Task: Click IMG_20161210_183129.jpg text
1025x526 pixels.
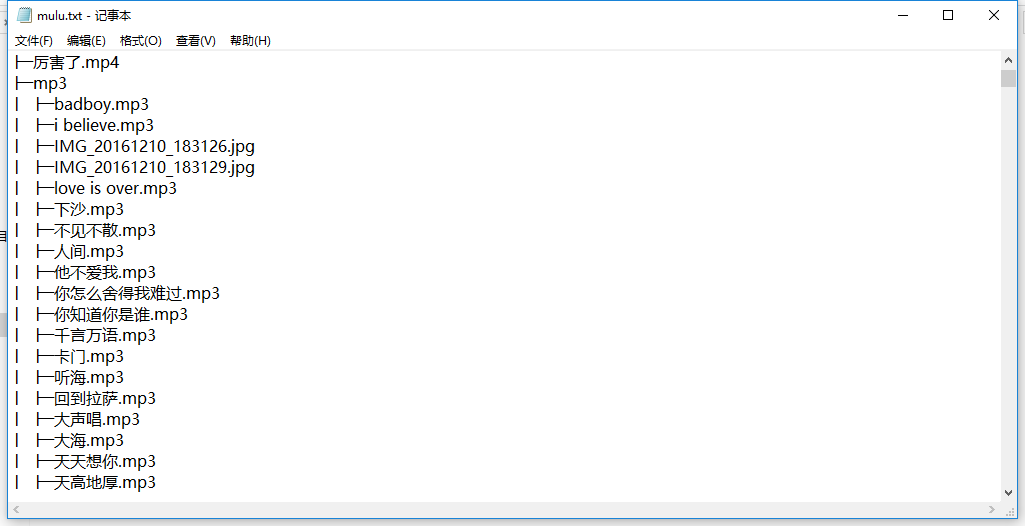Action: (154, 167)
